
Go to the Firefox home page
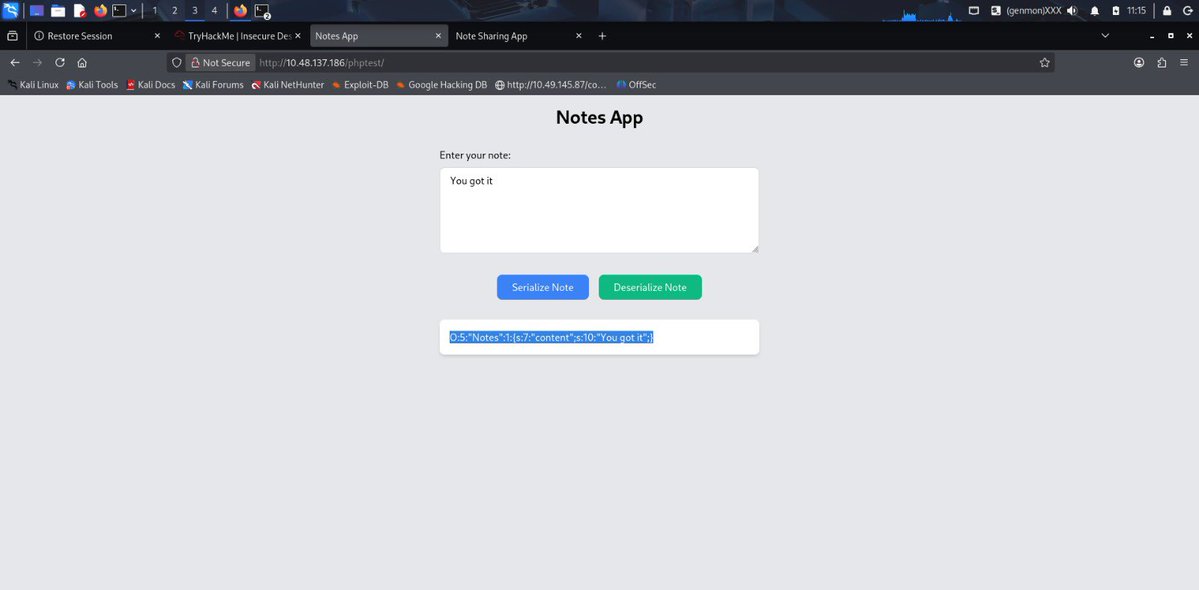(82, 63)
